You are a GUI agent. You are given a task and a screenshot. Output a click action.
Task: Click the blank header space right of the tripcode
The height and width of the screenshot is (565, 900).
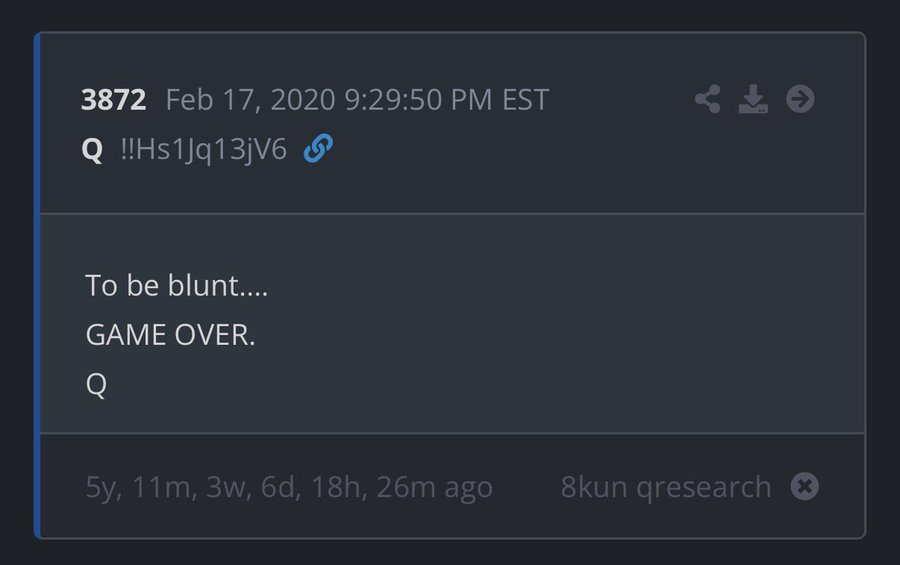point(520,150)
